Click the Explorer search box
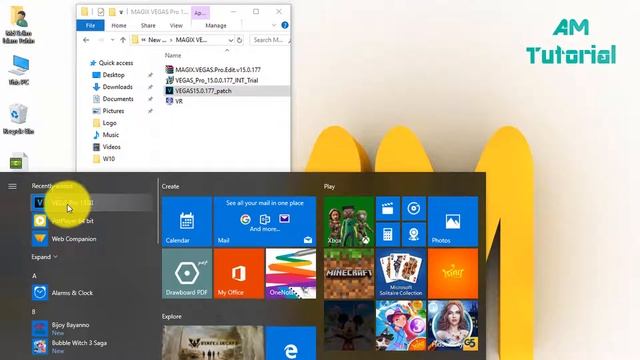Screen dimensions: 640x360 269,40
